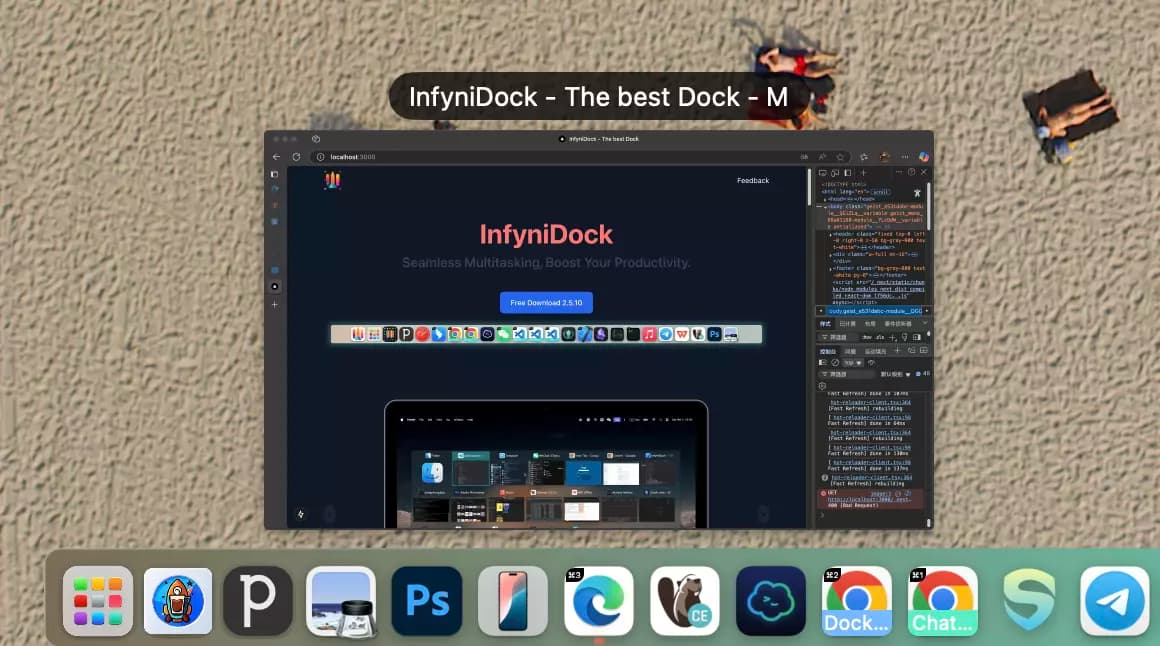Open the green S shield app in dock

(1028, 601)
